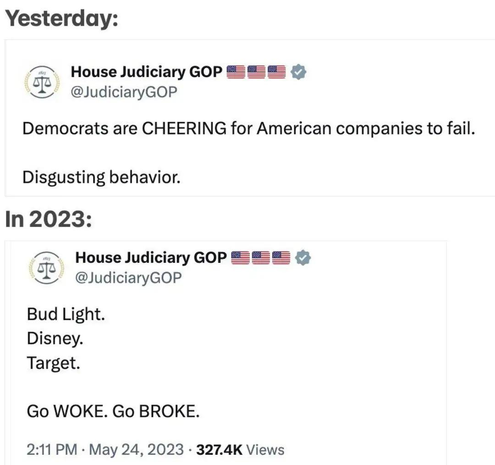Click middle flag emoji in 2023 tweet
Image resolution: width=495 pixels, height=465 pixels.
pyautogui.click(x=261, y=258)
